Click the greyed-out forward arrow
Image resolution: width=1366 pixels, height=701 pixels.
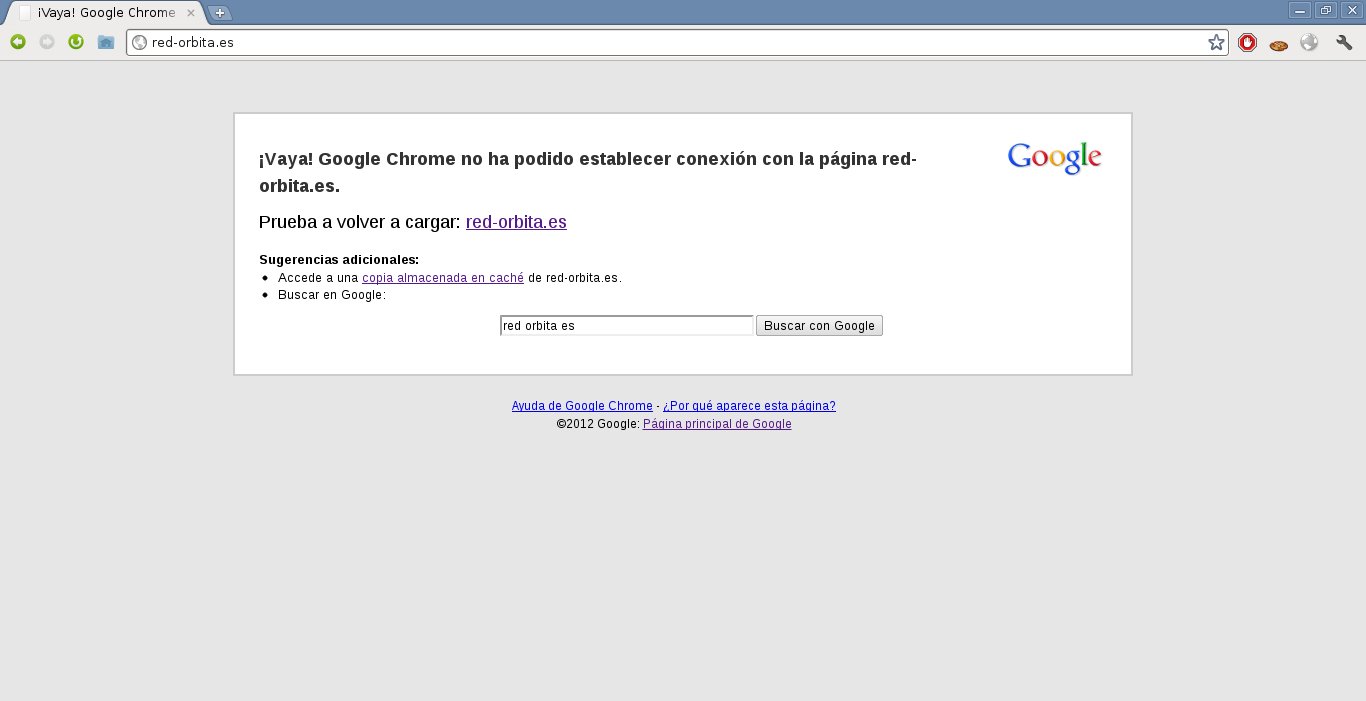pyautogui.click(x=47, y=42)
